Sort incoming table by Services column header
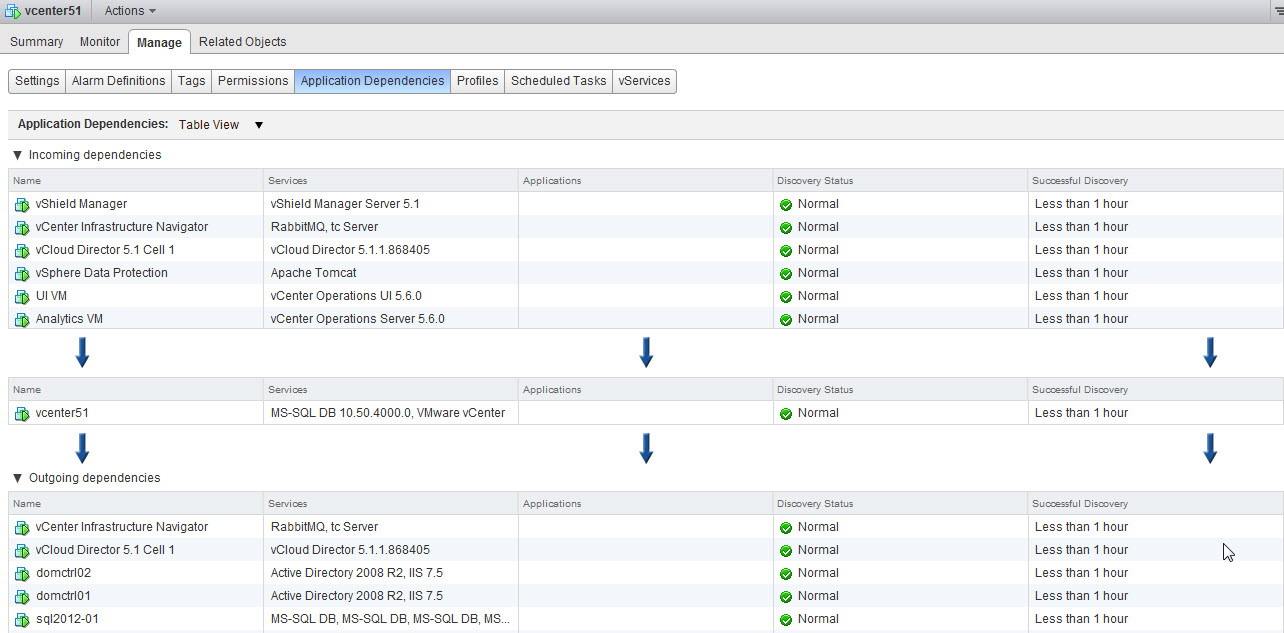This screenshot has width=1284, height=633. 391,181
